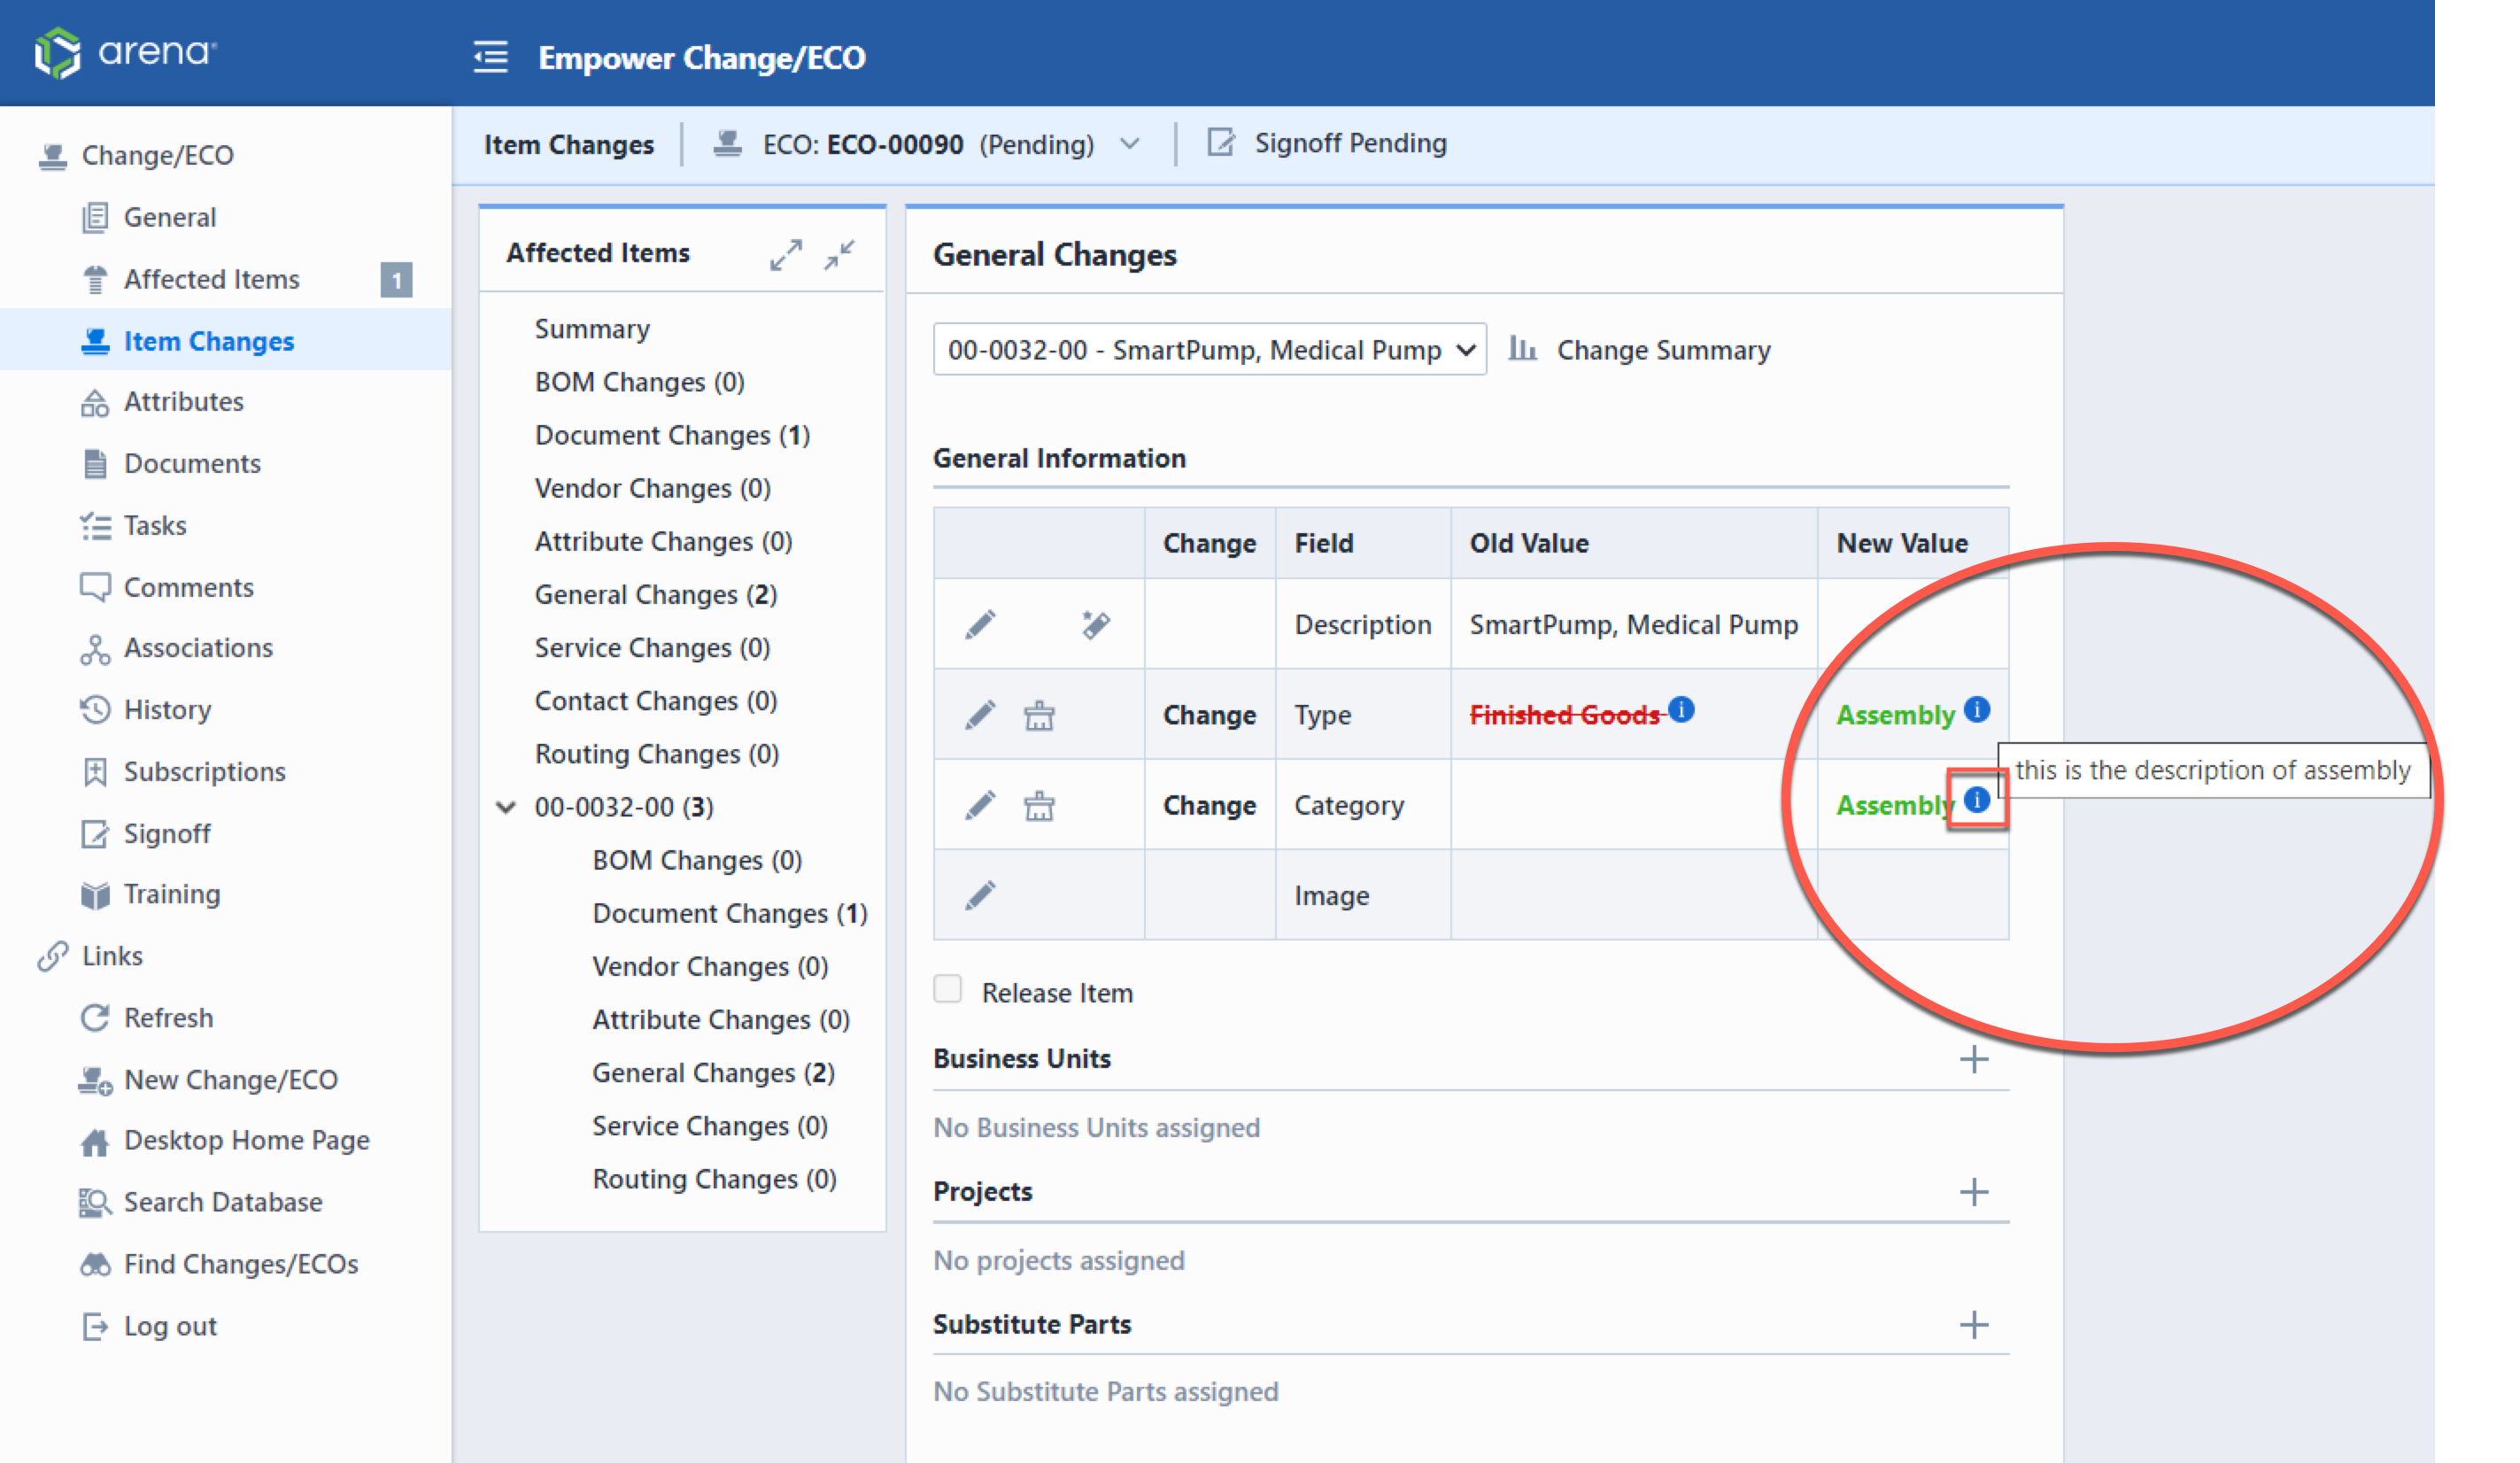
Task: Click info icon next to Finished Goods
Action: point(1681,709)
